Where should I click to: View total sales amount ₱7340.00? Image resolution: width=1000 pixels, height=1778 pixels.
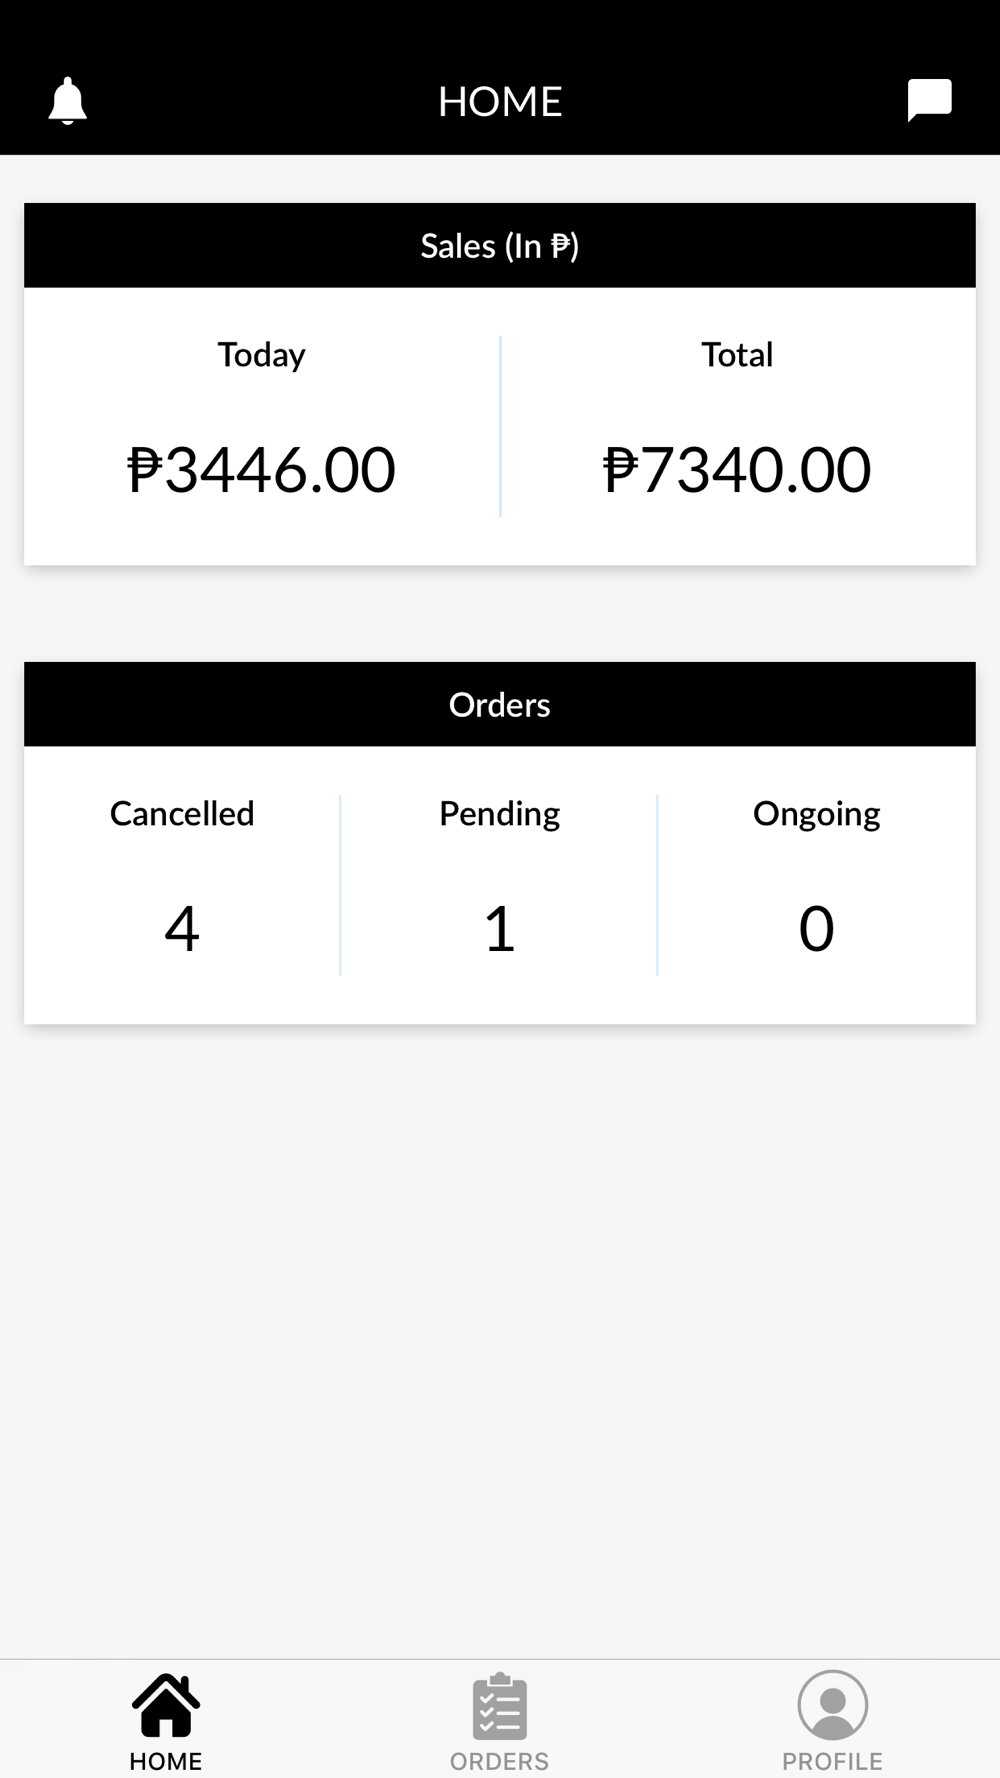pyautogui.click(x=737, y=470)
